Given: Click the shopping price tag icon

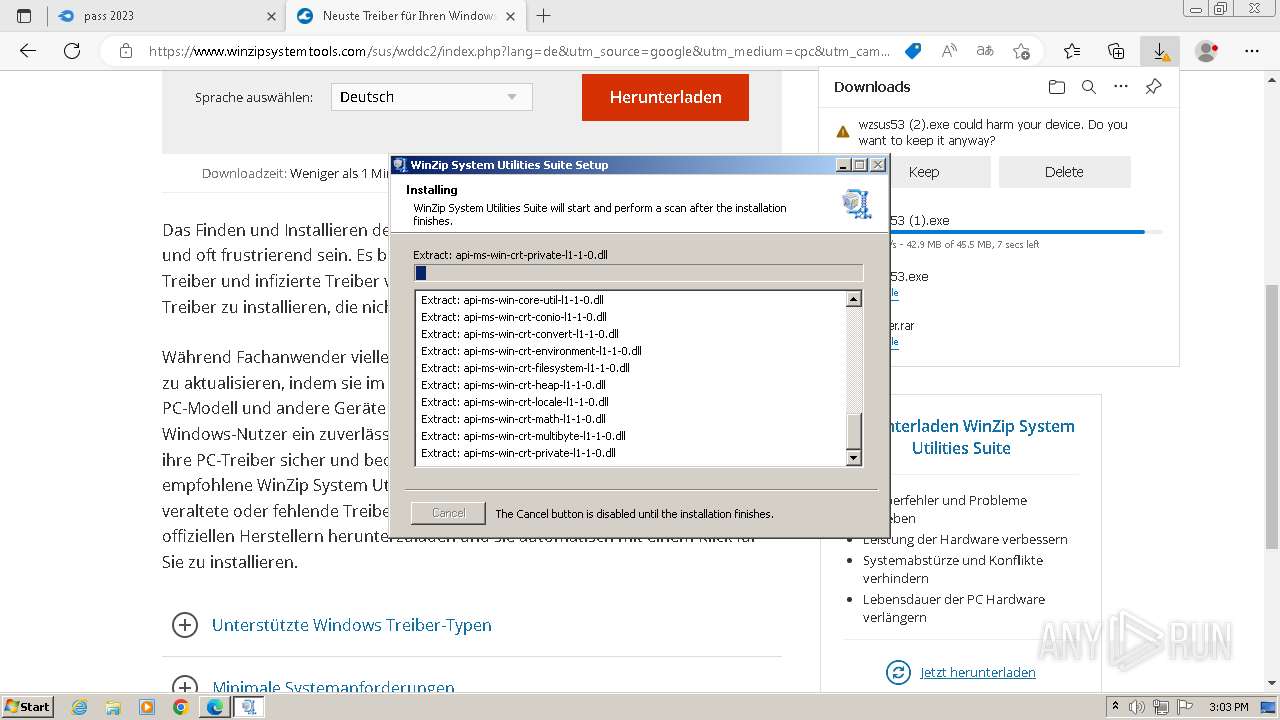Looking at the screenshot, I should pos(912,51).
